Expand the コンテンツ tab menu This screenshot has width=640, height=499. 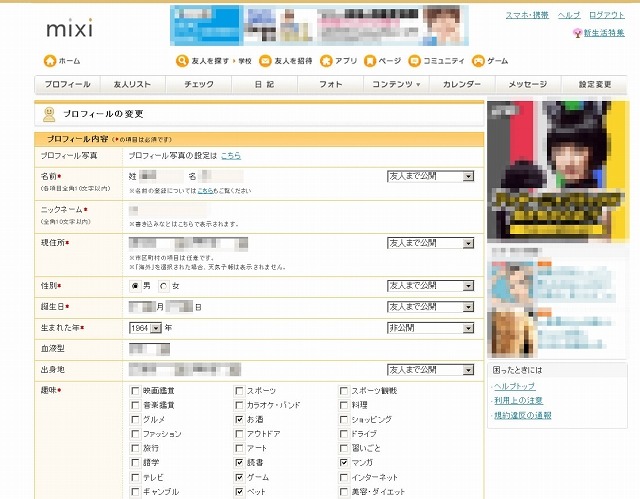[x=396, y=84]
